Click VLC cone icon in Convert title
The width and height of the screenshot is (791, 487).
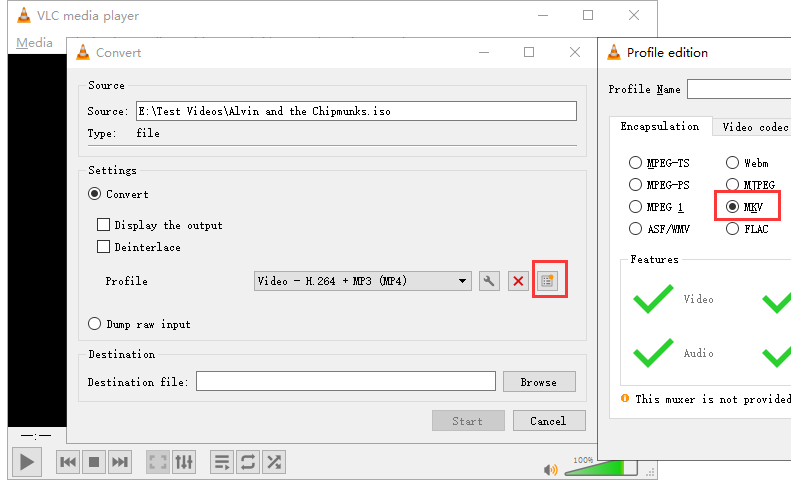point(83,52)
